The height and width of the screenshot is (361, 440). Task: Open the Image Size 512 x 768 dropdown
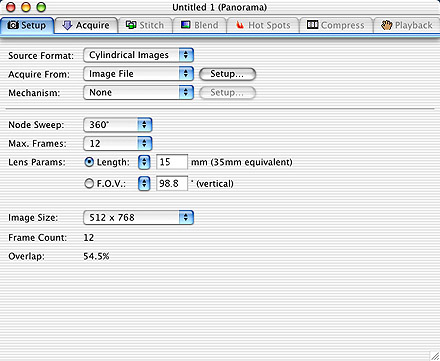[138, 217]
